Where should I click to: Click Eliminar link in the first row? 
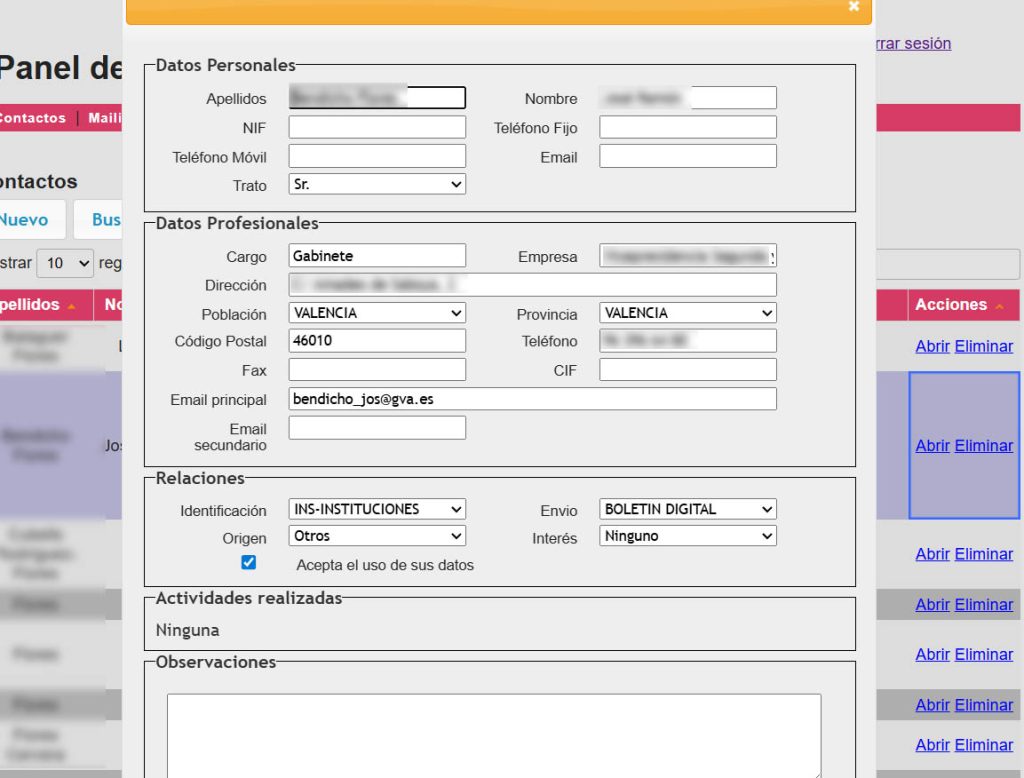pos(983,346)
